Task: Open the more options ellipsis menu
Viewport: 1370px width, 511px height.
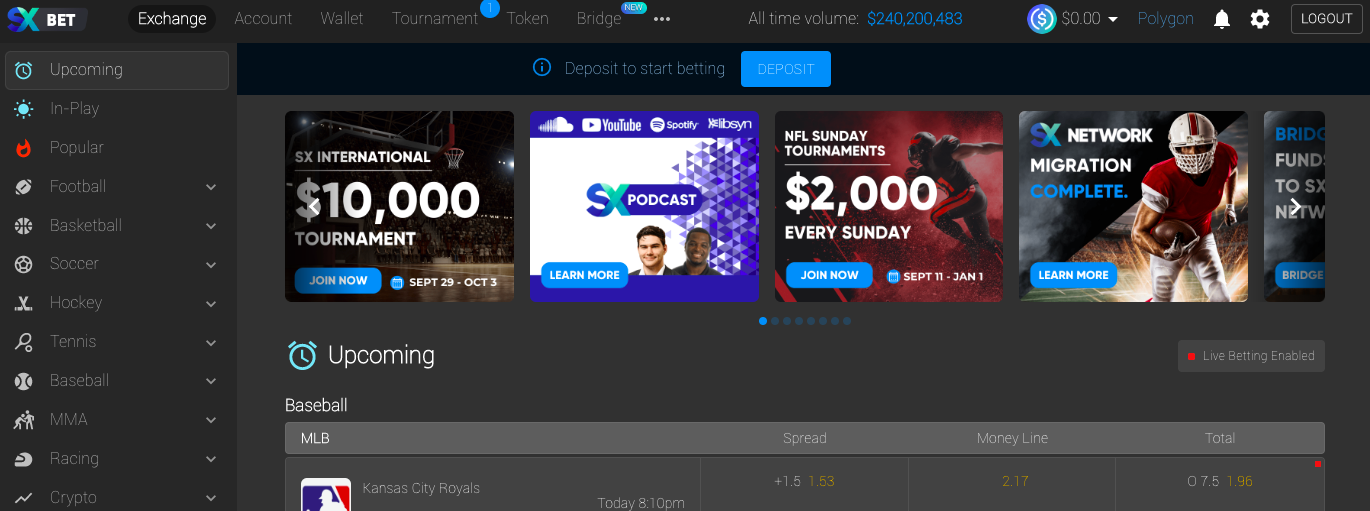Action: click(x=662, y=19)
